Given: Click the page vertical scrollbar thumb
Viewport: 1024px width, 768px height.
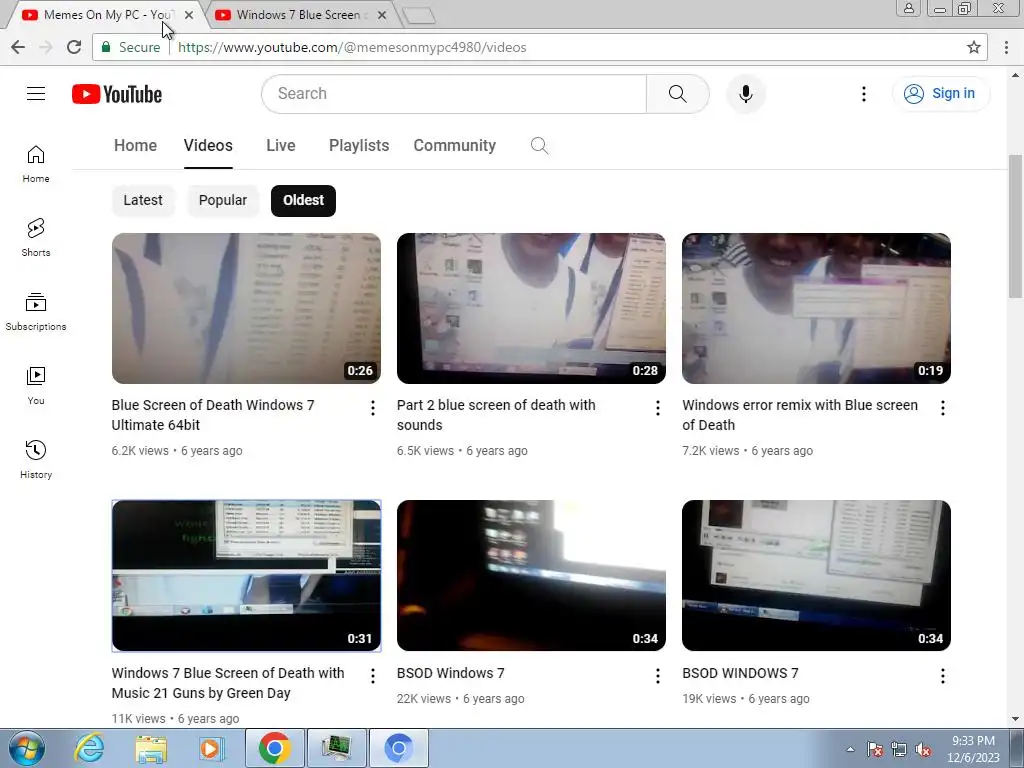Looking at the screenshot, I should pyautogui.click(x=1016, y=227).
